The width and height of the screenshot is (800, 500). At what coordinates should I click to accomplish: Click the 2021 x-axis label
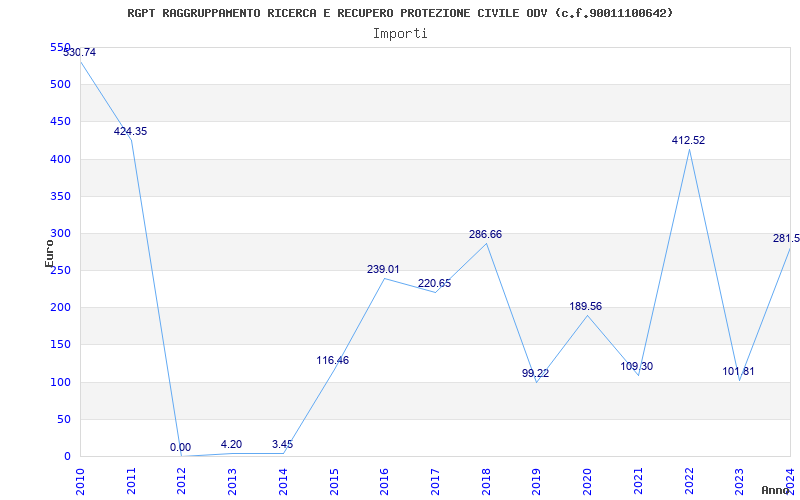[638, 482]
